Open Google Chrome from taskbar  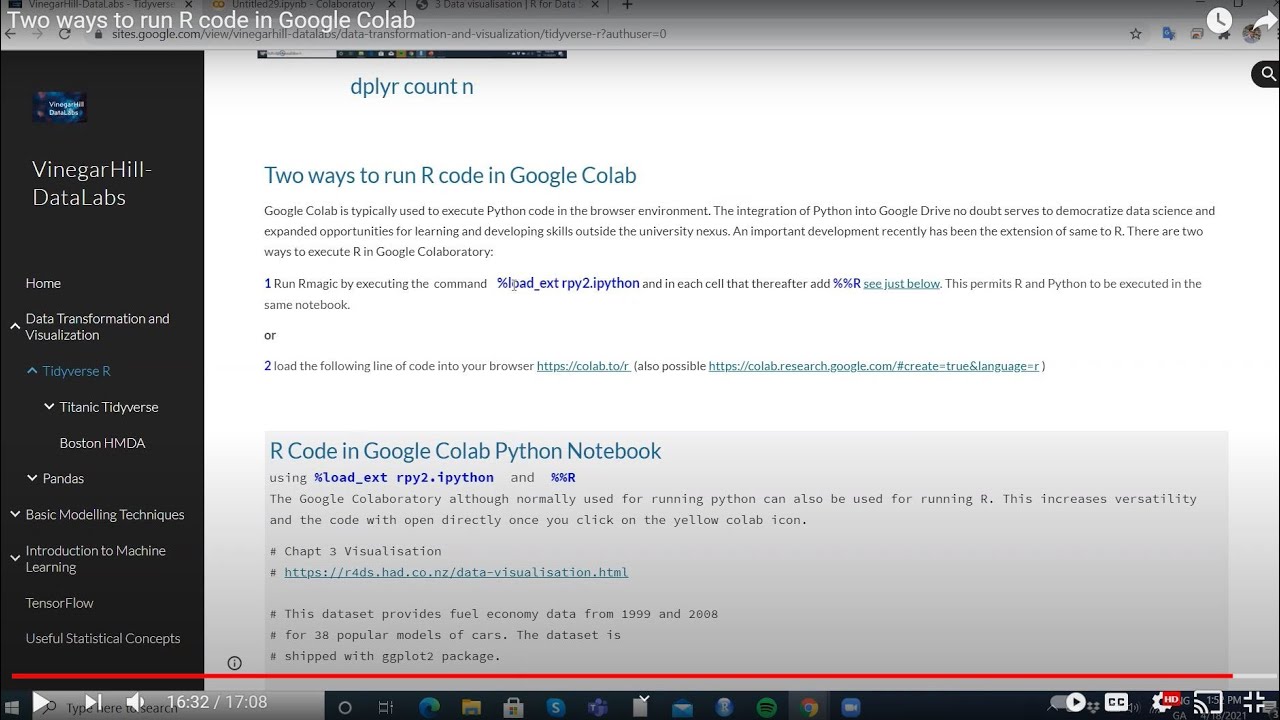click(809, 708)
